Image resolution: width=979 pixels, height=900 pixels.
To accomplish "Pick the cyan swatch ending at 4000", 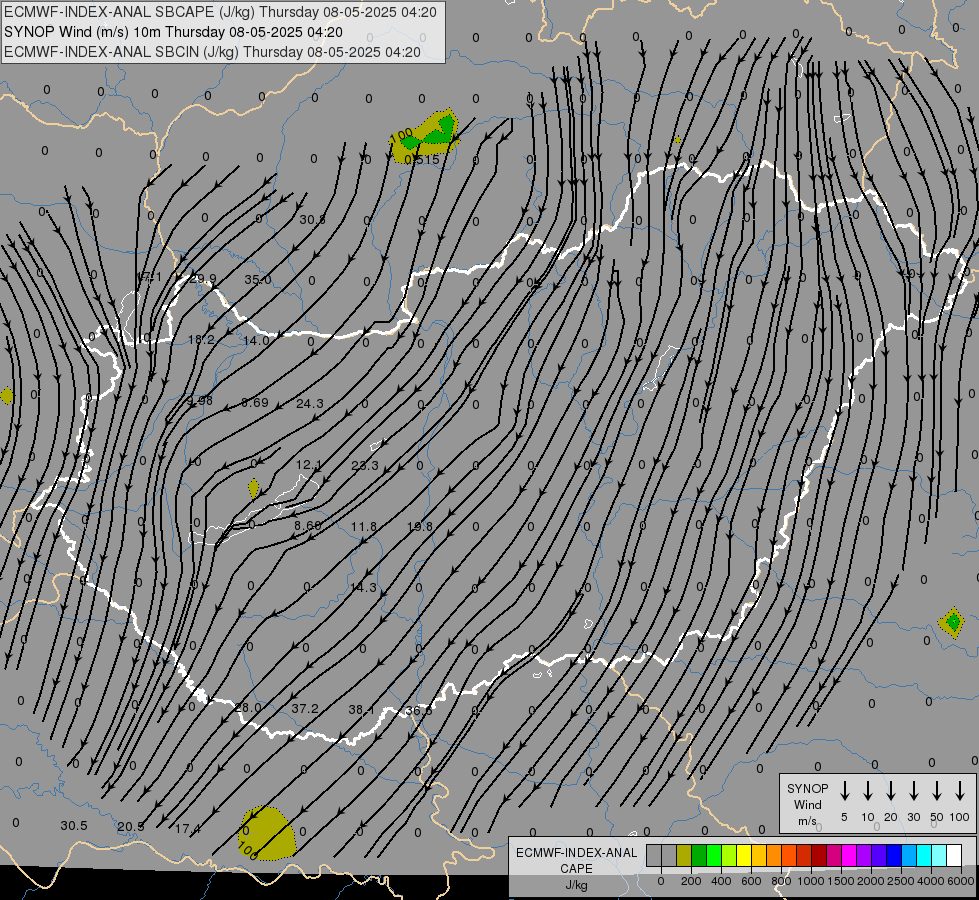I will (923, 855).
